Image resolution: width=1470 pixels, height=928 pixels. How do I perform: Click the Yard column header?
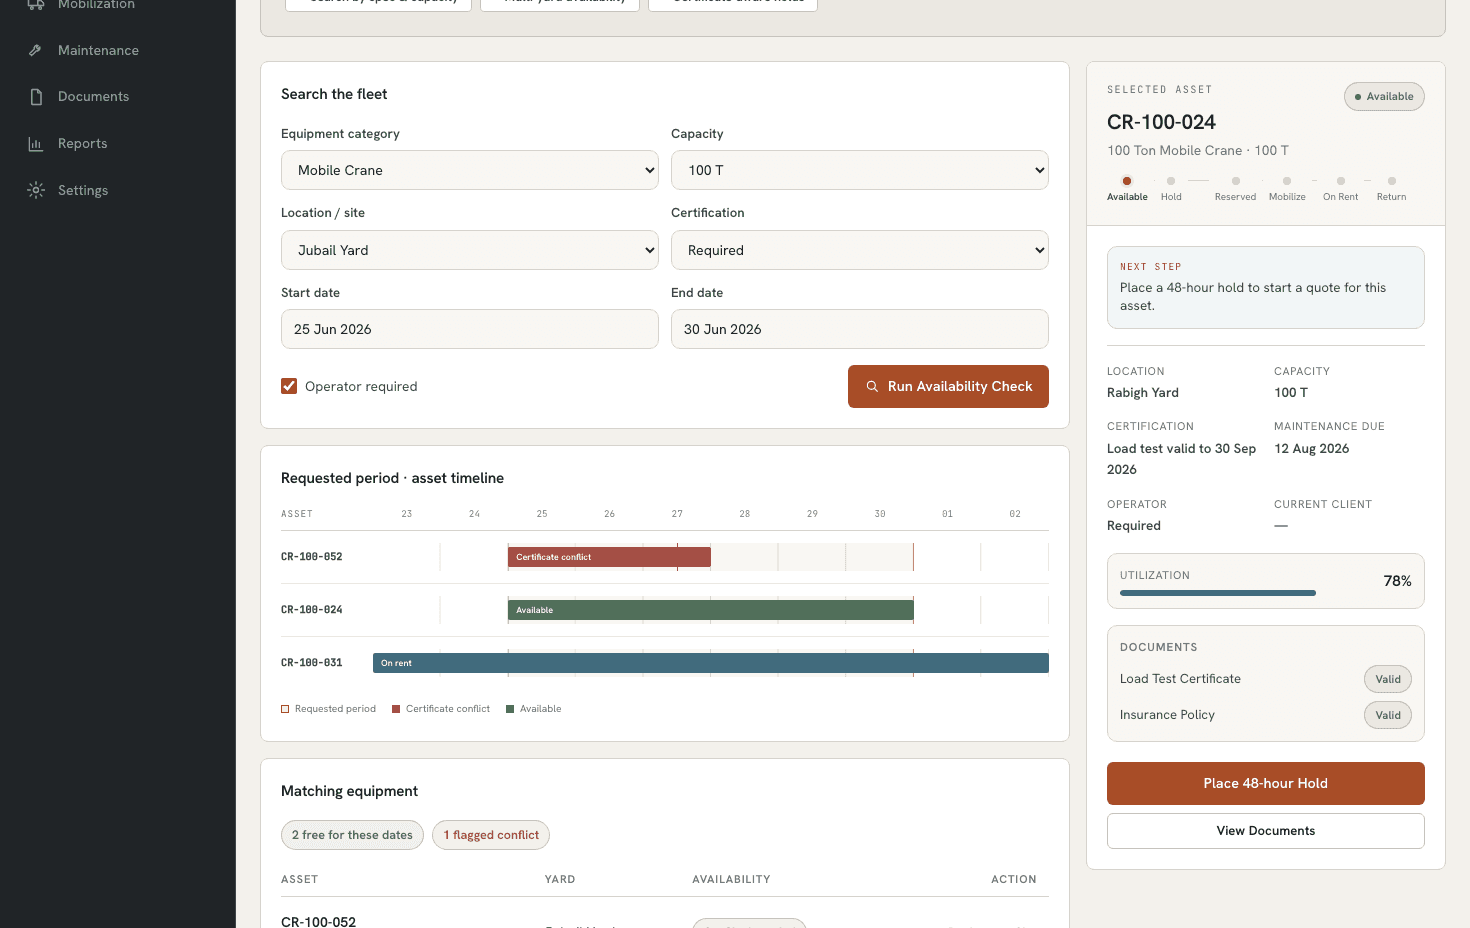coord(560,880)
